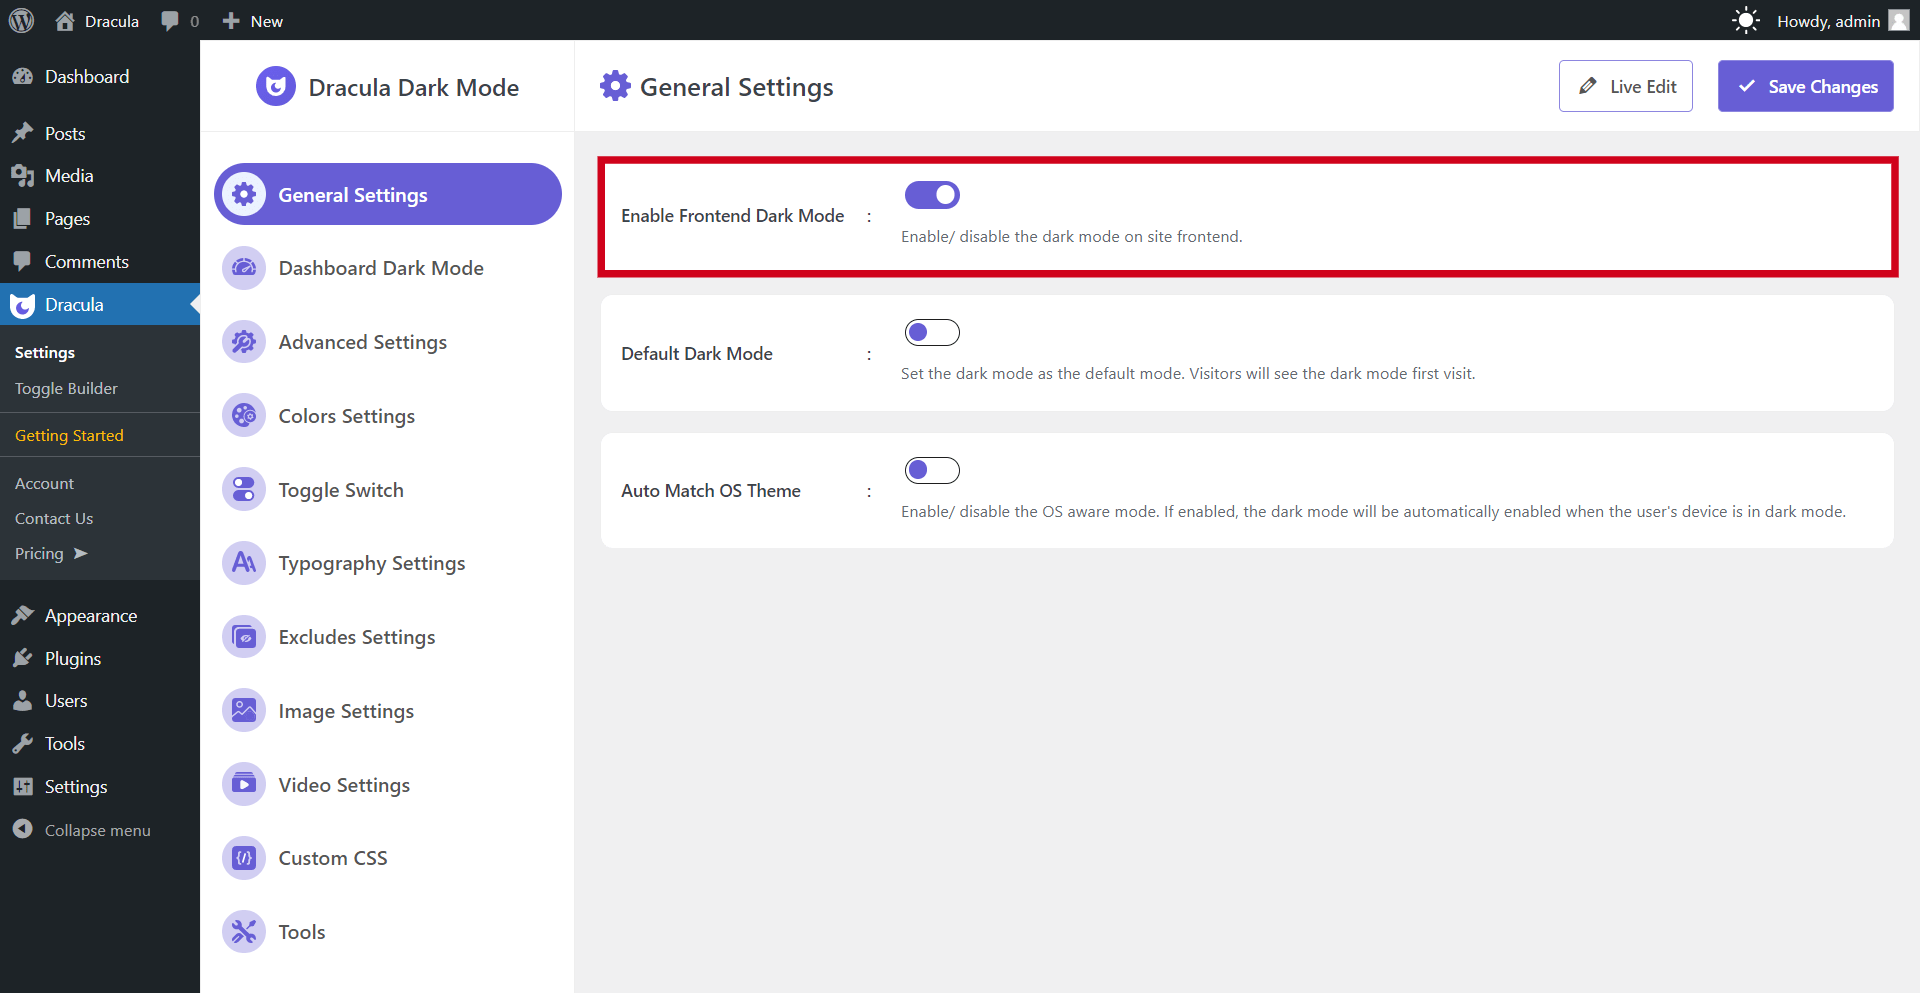Select Dashboard Dark Mode settings tab
Screen dimensions: 1920x993
pos(388,268)
